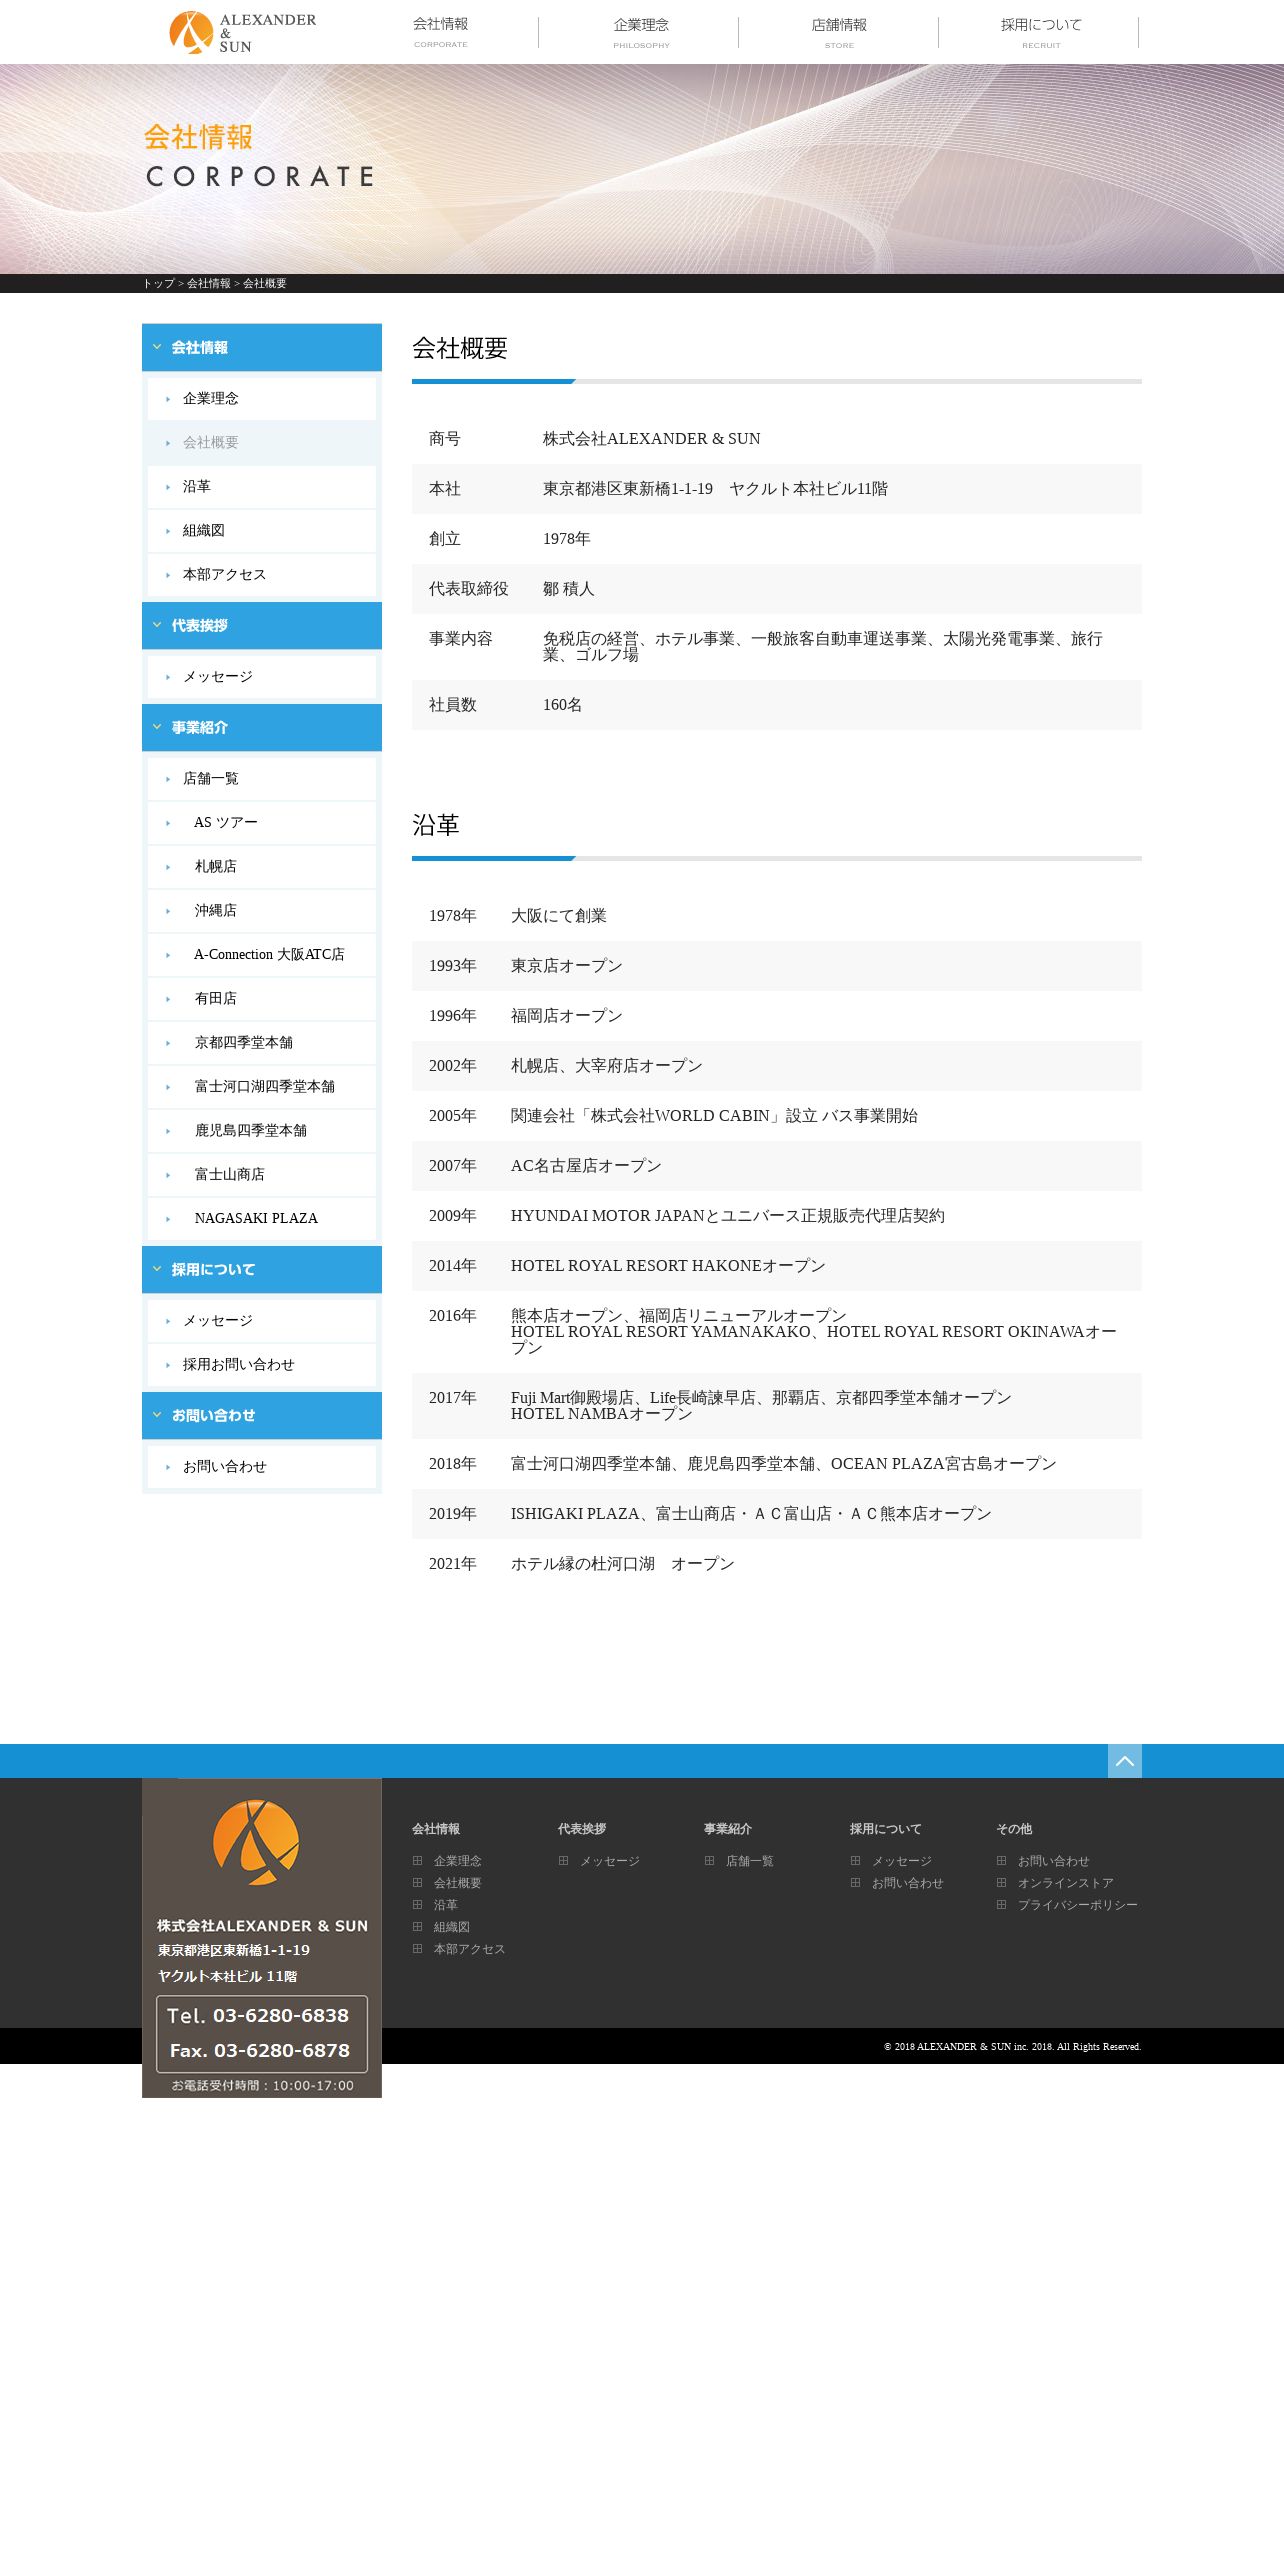Image resolution: width=1284 pixels, height=2568 pixels.
Task: Click footer link 店舗一覧
Action: [x=749, y=1861]
